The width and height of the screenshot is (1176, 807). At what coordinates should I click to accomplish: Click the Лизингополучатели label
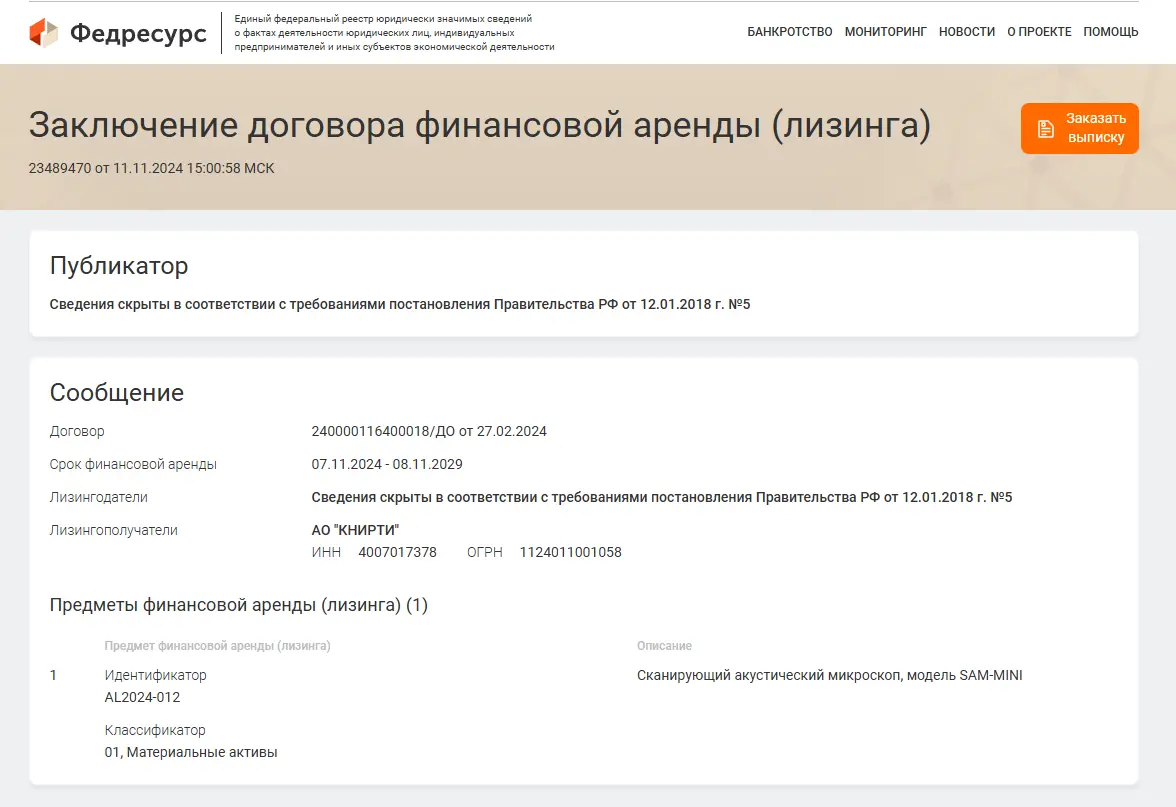(113, 530)
